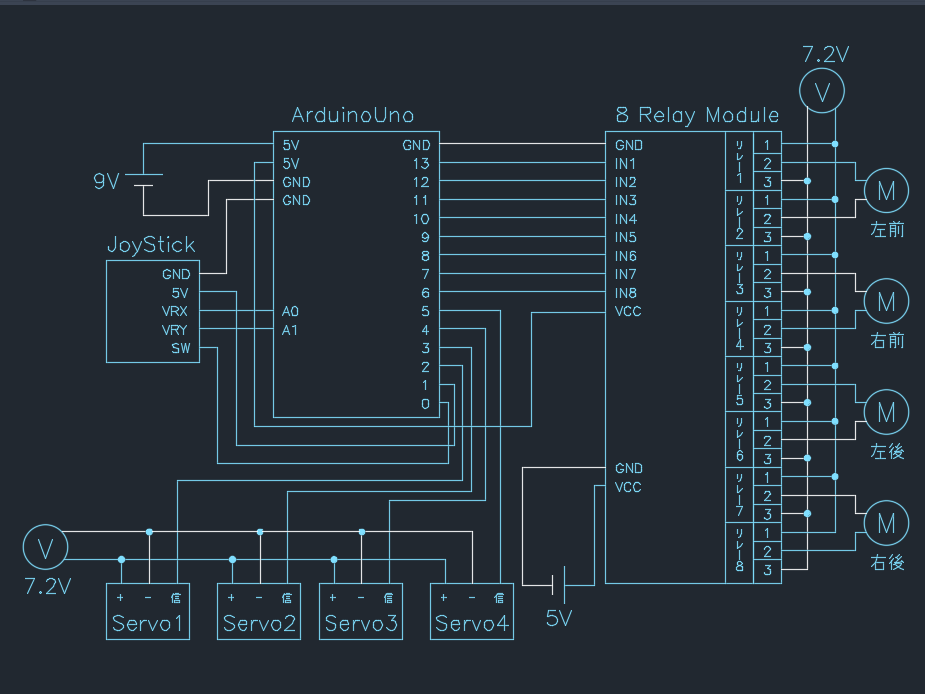The height and width of the screenshot is (694, 925).
Task: Select the IN1 pin label on relay module
Action: tap(626, 164)
